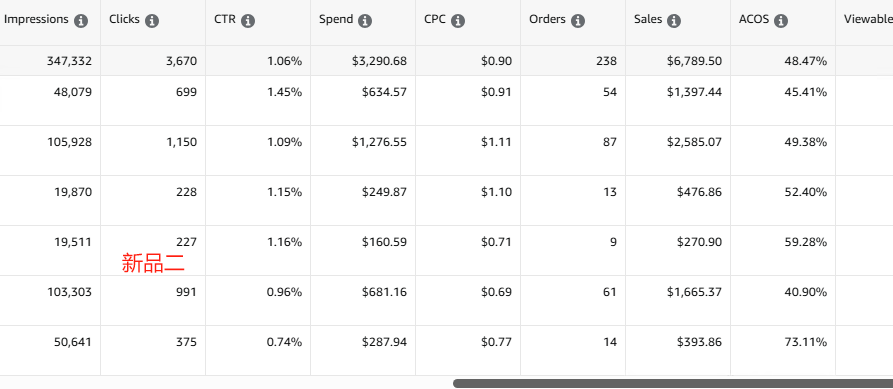Image resolution: width=893 pixels, height=389 pixels.
Task: Select sales cell $393.86
Action: [x=699, y=342]
